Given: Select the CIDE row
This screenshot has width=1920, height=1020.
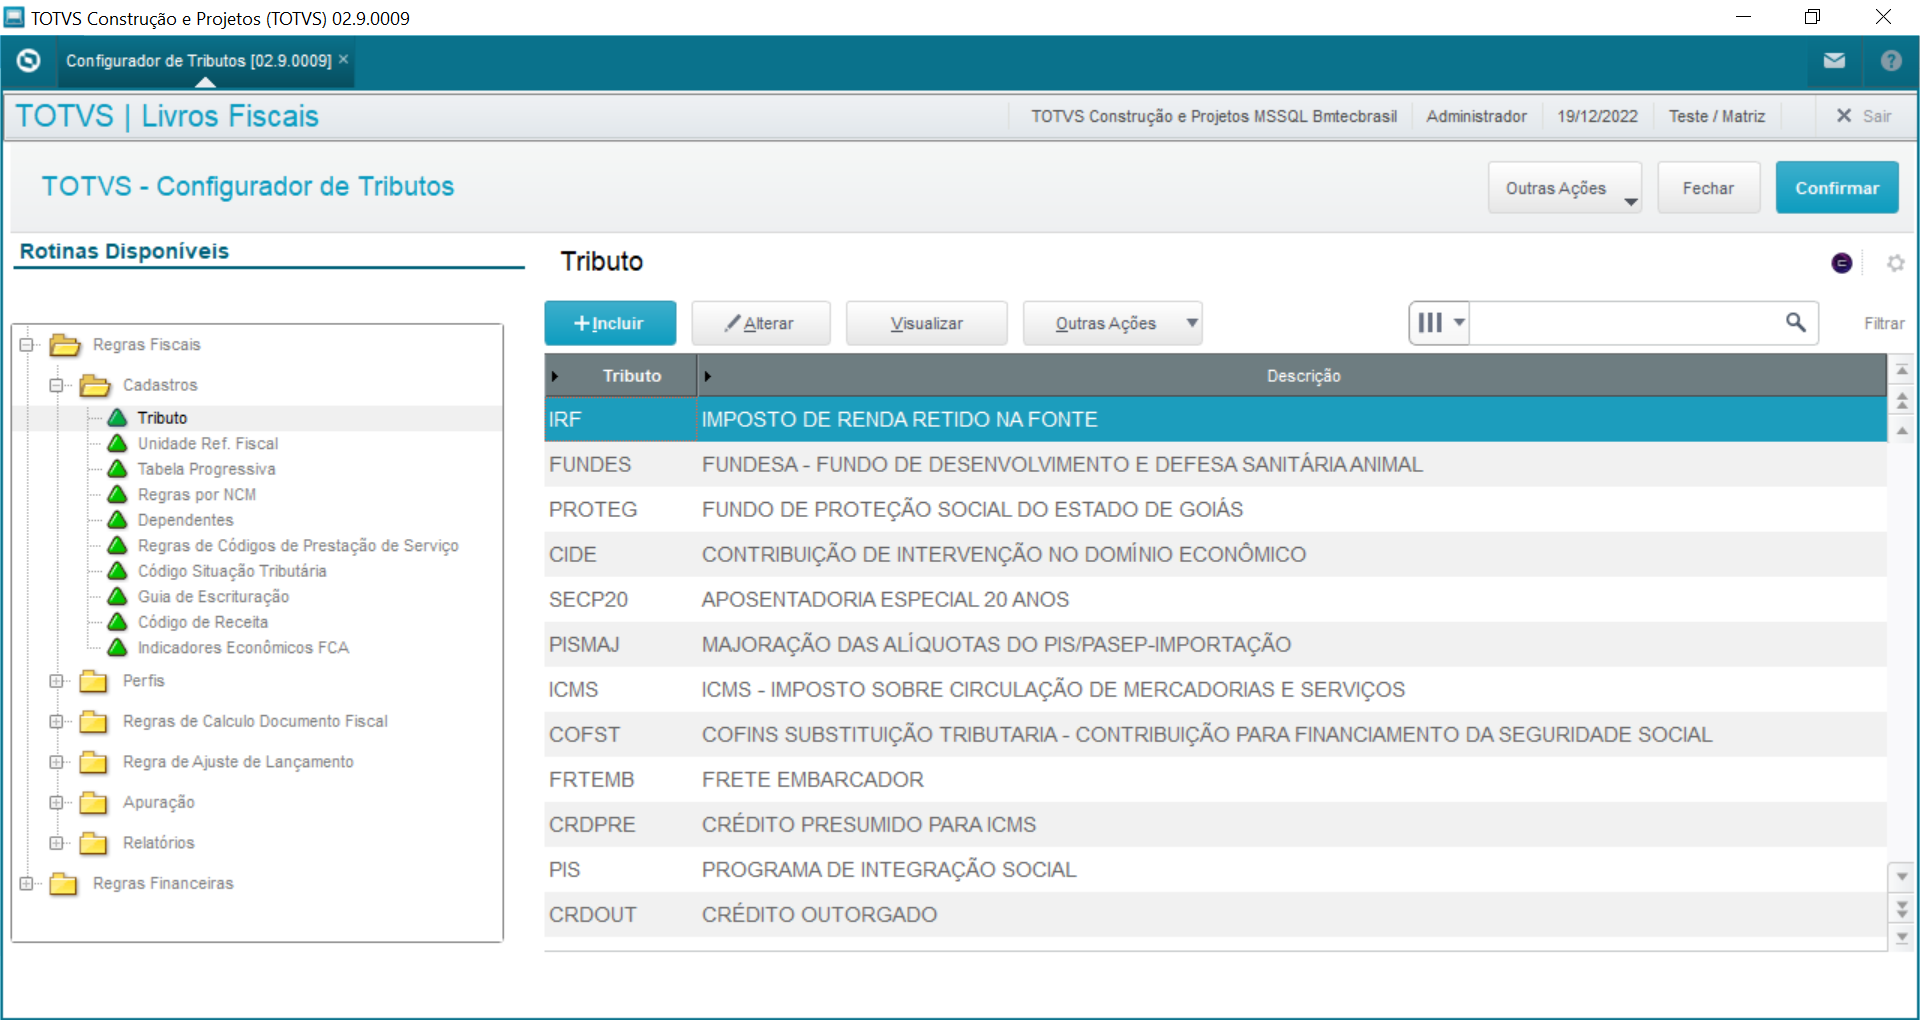Looking at the screenshot, I should (x=1215, y=554).
